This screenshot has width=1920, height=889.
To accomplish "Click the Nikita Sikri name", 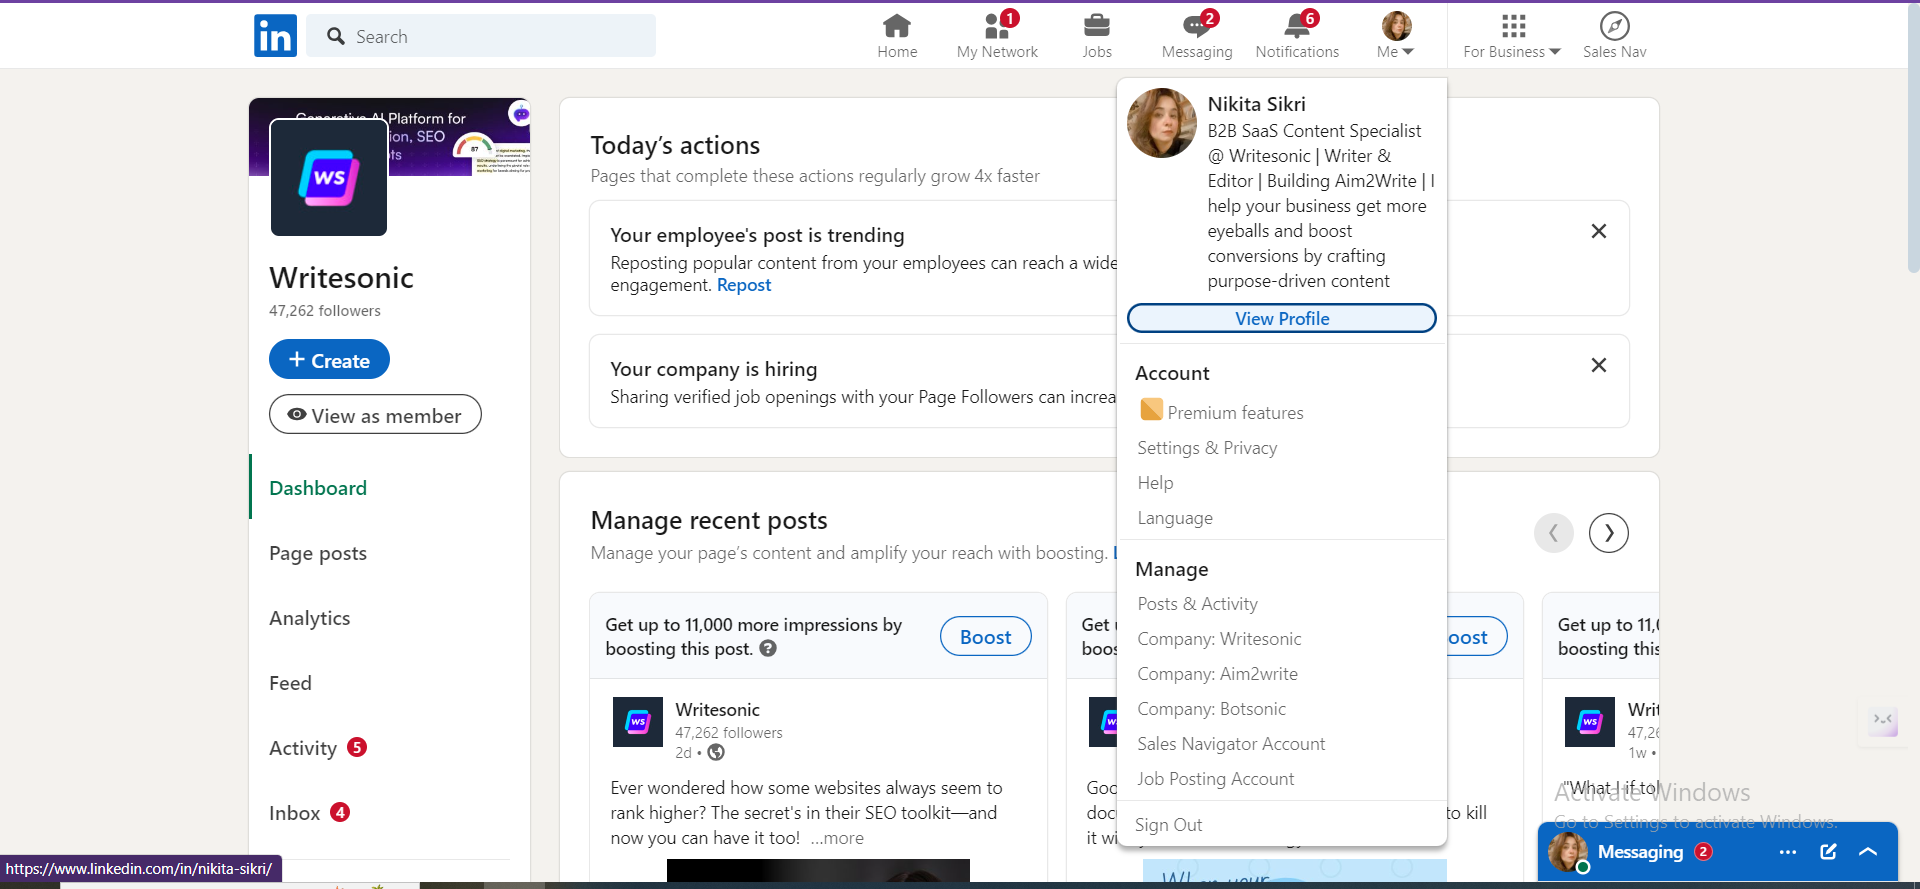I will click(x=1256, y=104).
